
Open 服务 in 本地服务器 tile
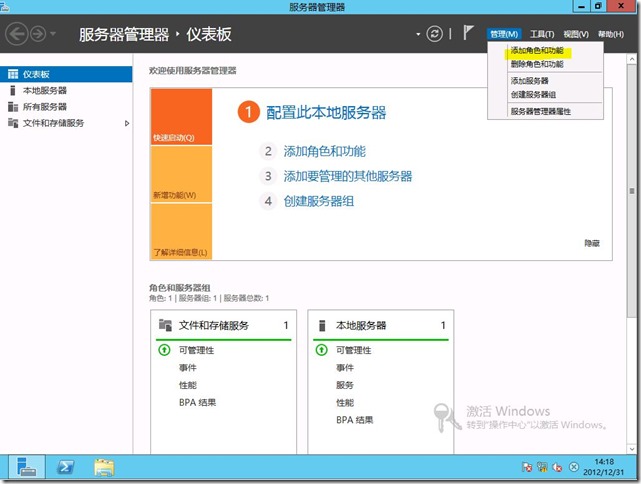pos(345,385)
